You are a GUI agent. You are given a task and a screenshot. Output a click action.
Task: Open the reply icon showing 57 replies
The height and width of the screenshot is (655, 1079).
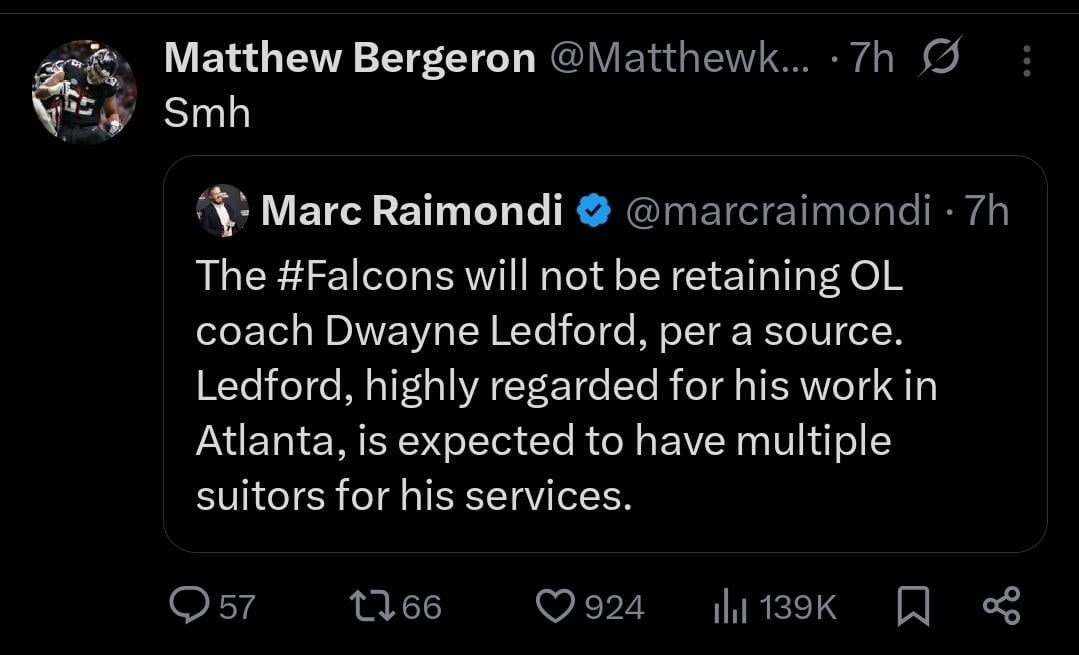pyautogui.click(x=190, y=605)
